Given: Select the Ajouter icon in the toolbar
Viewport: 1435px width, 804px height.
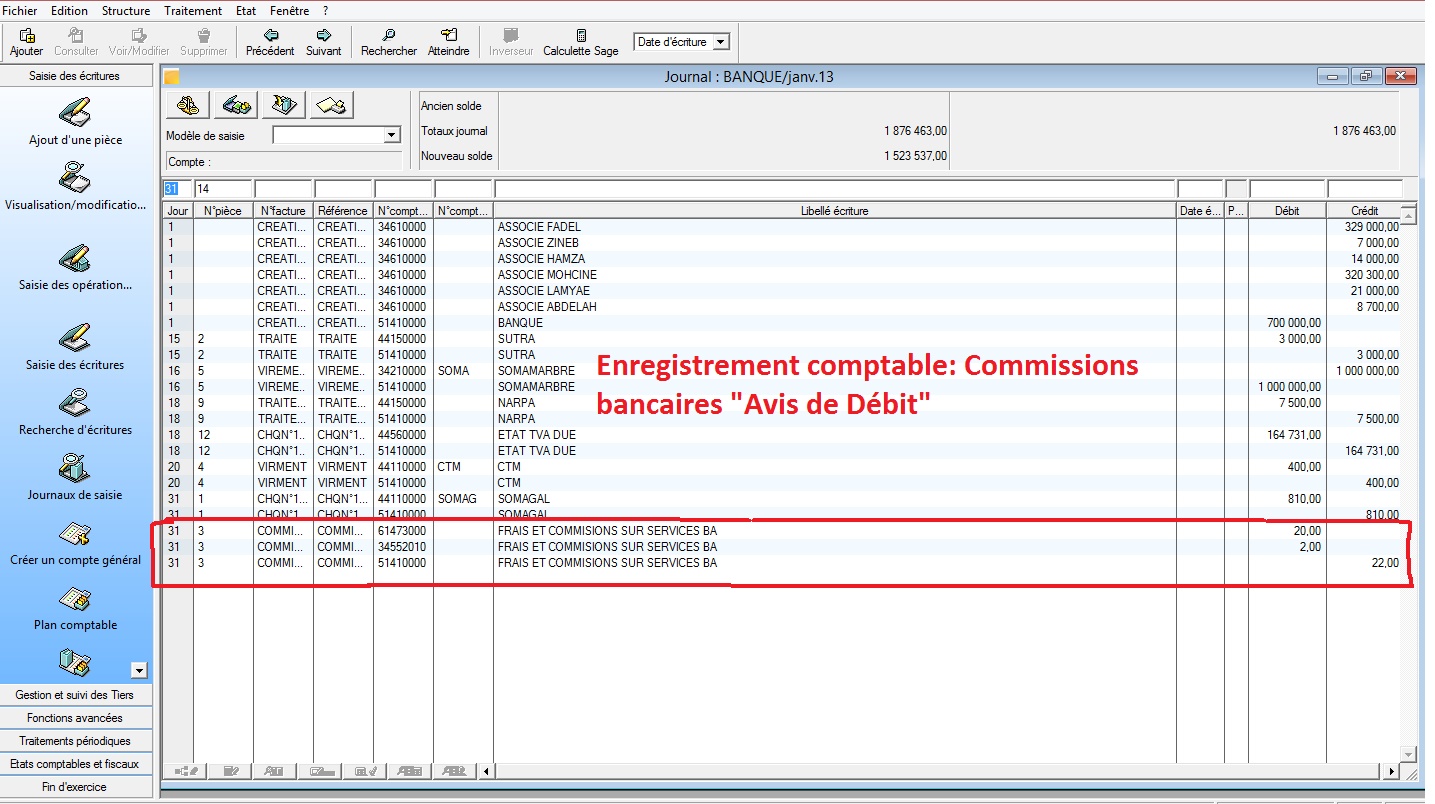Looking at the screenshot, I should click(x=25, y=41).
